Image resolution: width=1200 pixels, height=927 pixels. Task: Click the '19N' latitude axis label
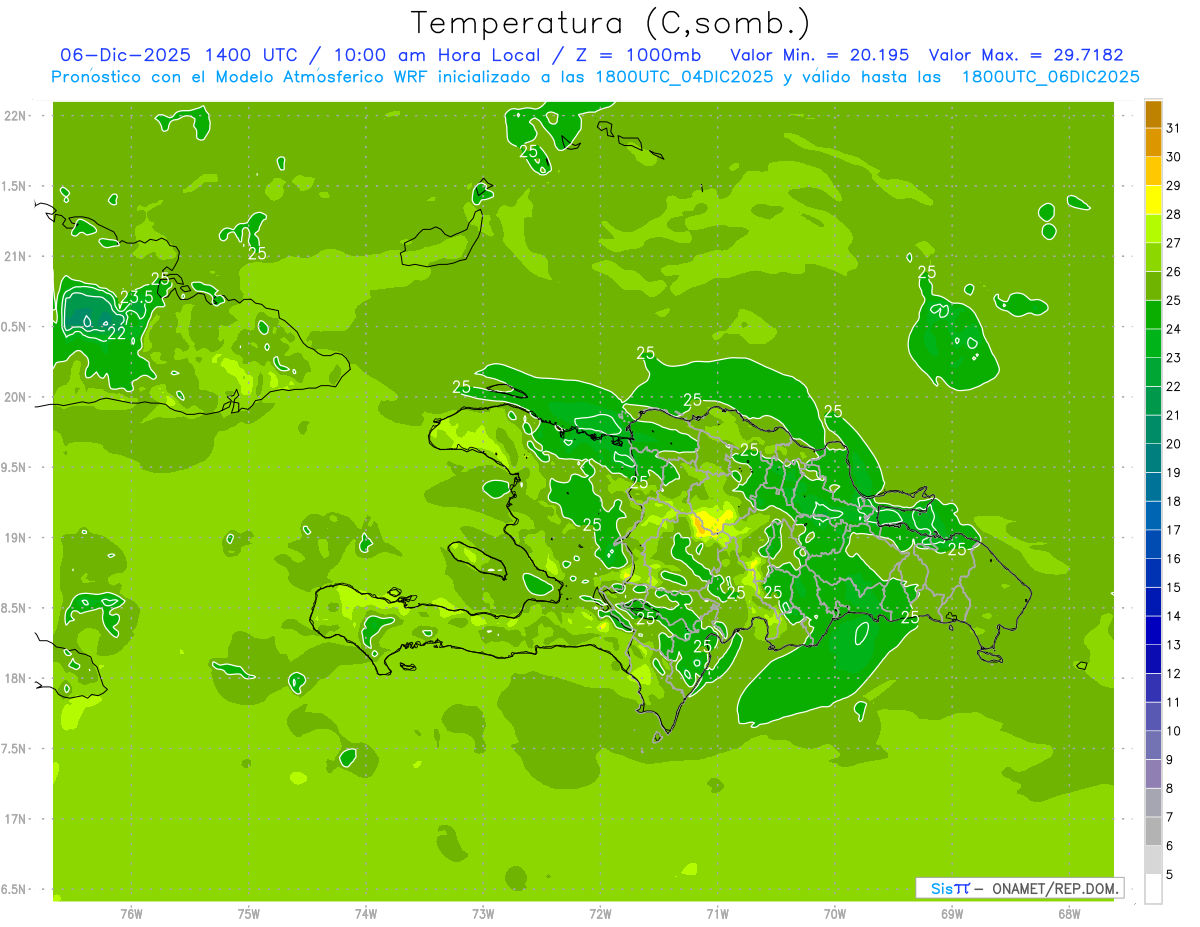16,537
